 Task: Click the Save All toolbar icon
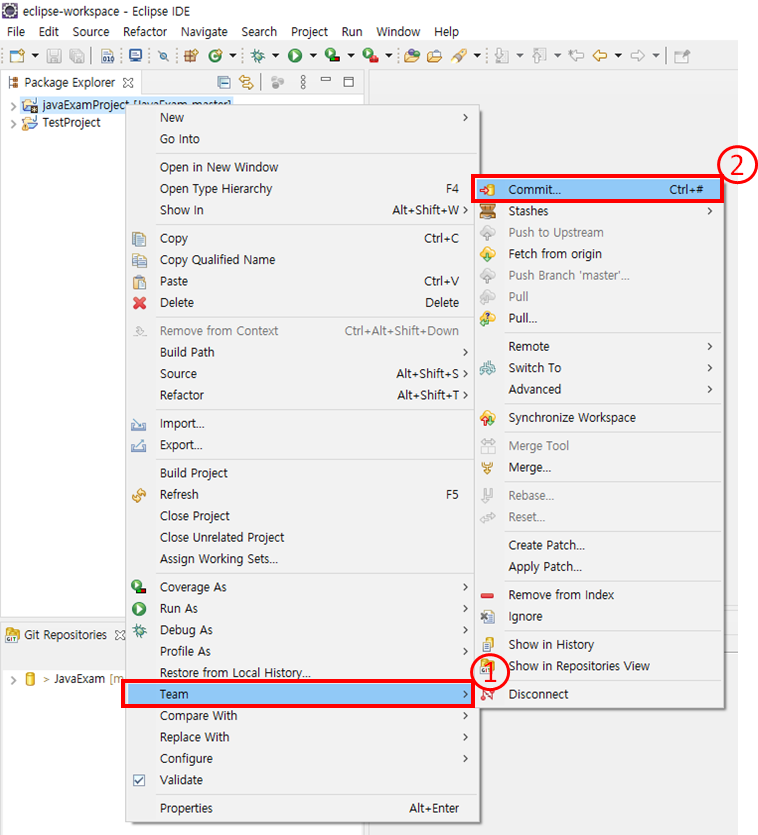pos(77,55)
